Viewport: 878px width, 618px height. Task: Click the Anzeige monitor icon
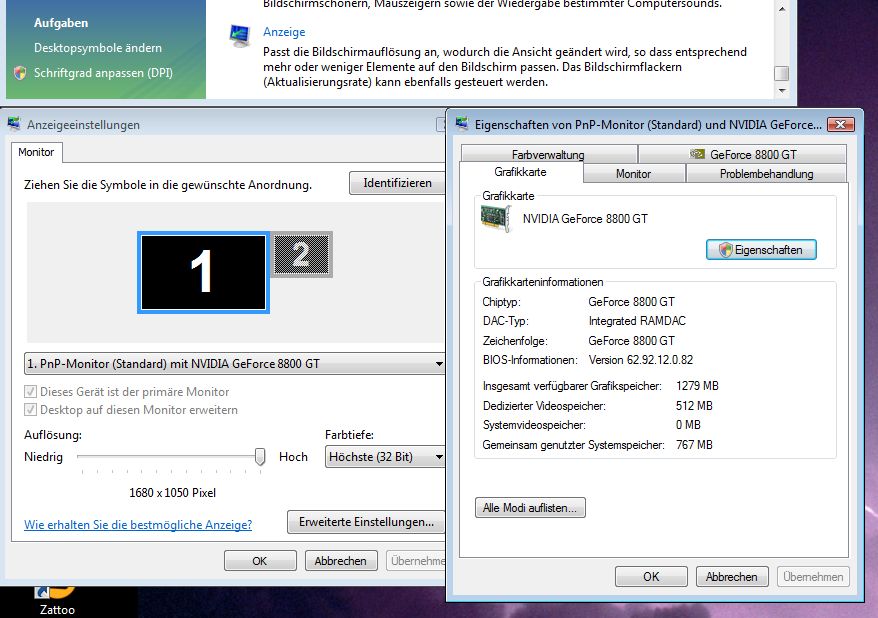coord(240,37)
